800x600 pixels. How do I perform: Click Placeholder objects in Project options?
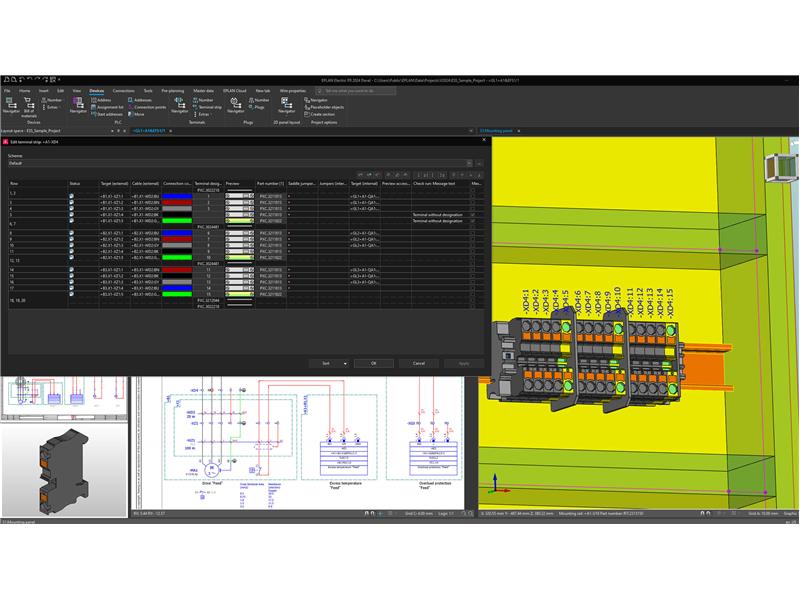[x=324, y=107]
